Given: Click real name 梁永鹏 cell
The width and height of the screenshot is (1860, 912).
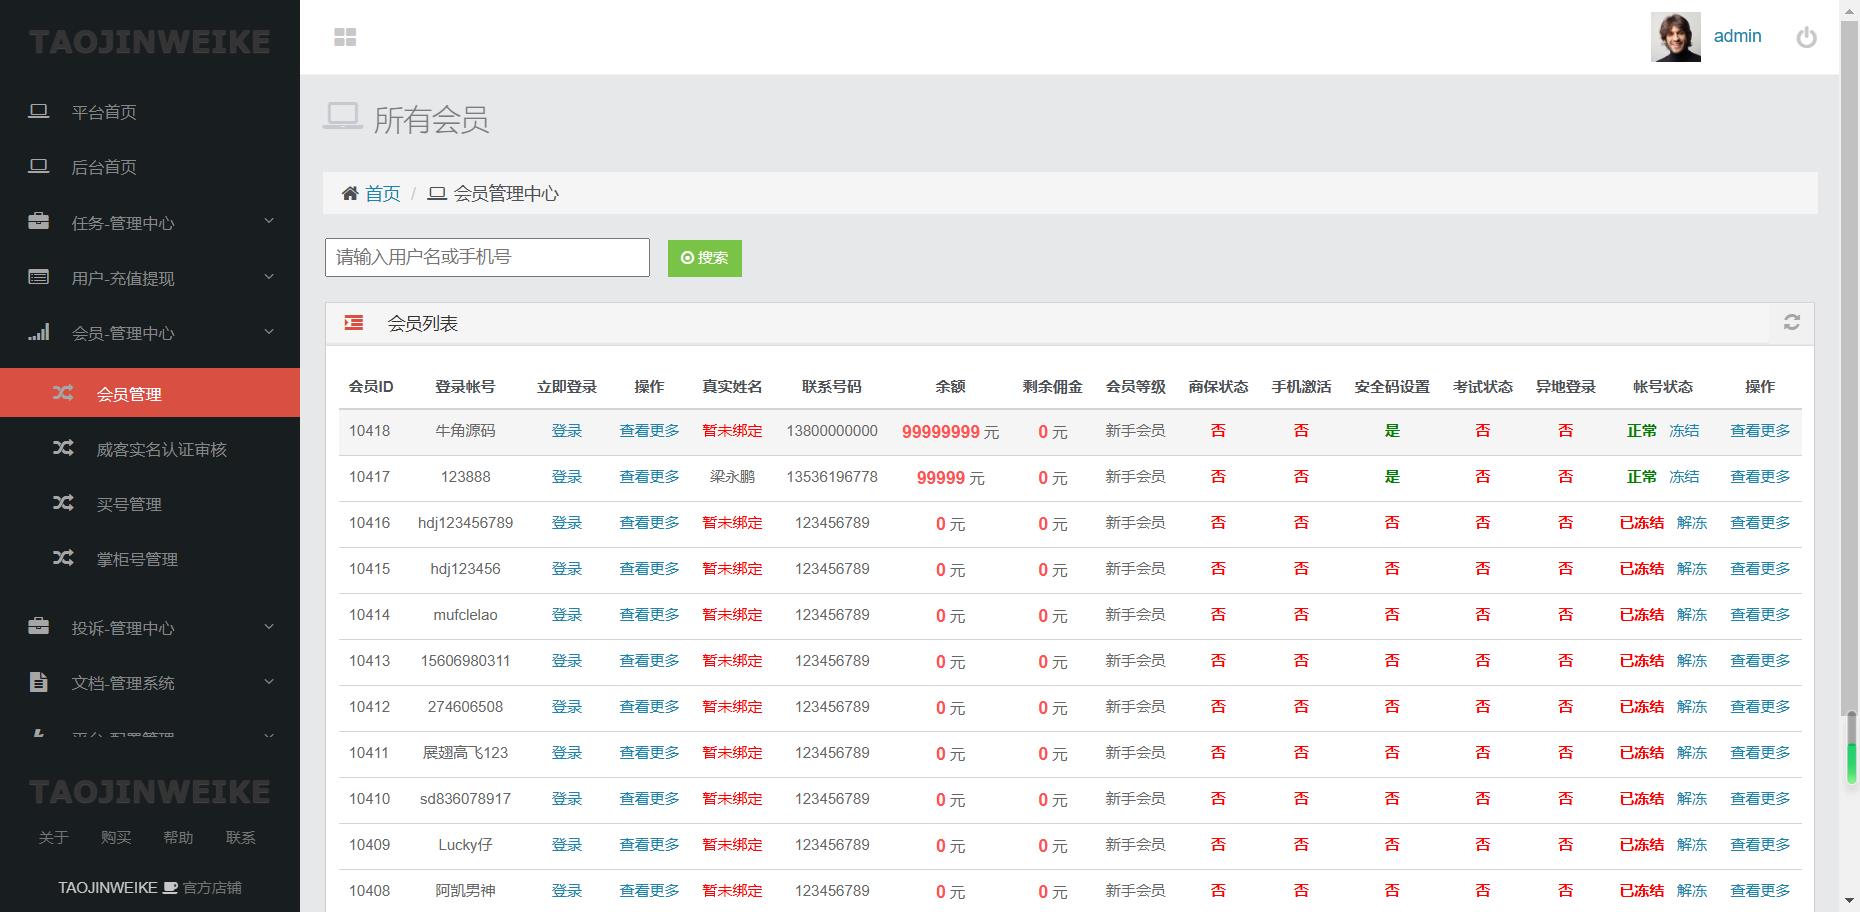Looking at the screenshot, I should coord(732,477).
